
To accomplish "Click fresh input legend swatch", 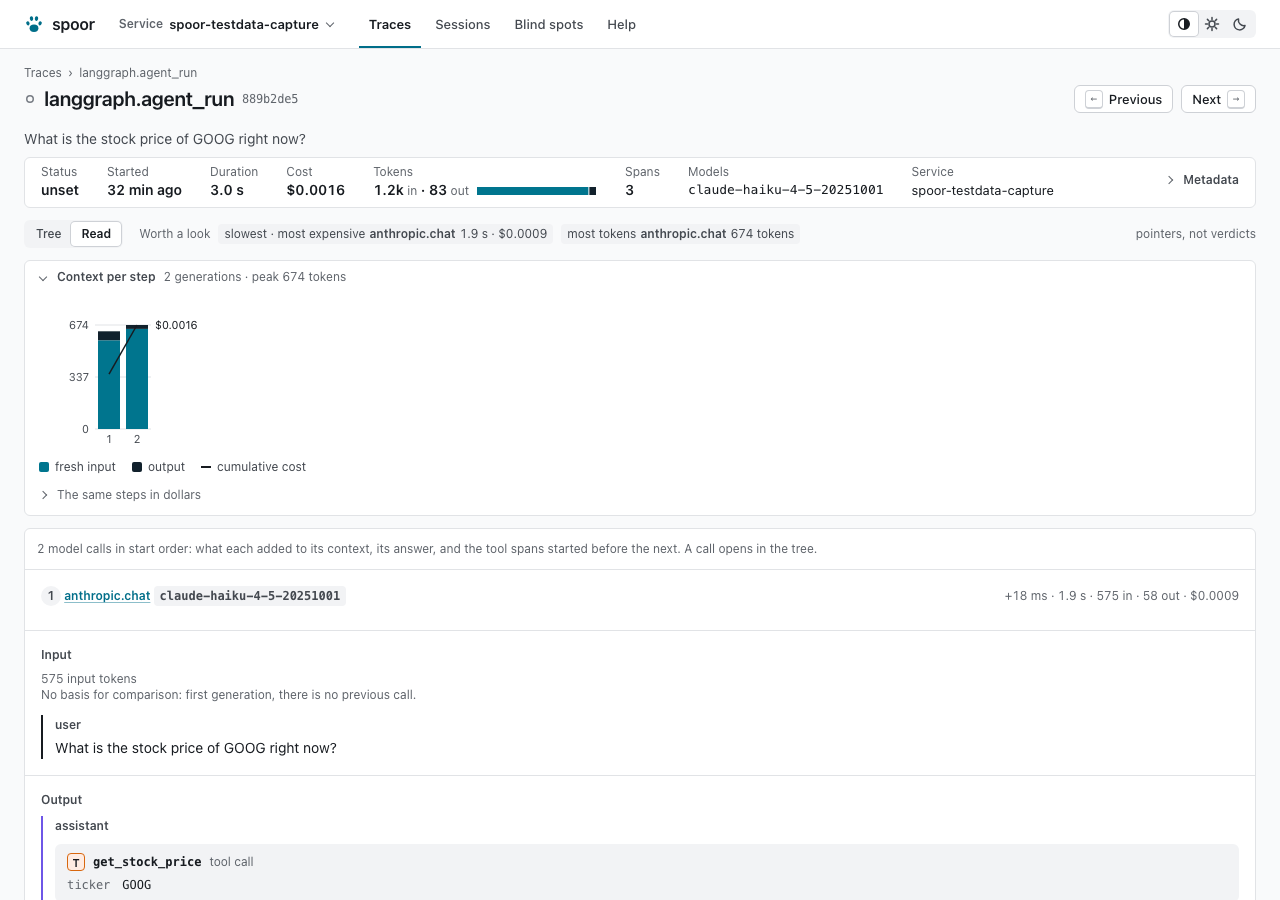I will pyautogui.click(x=44, y=467).
